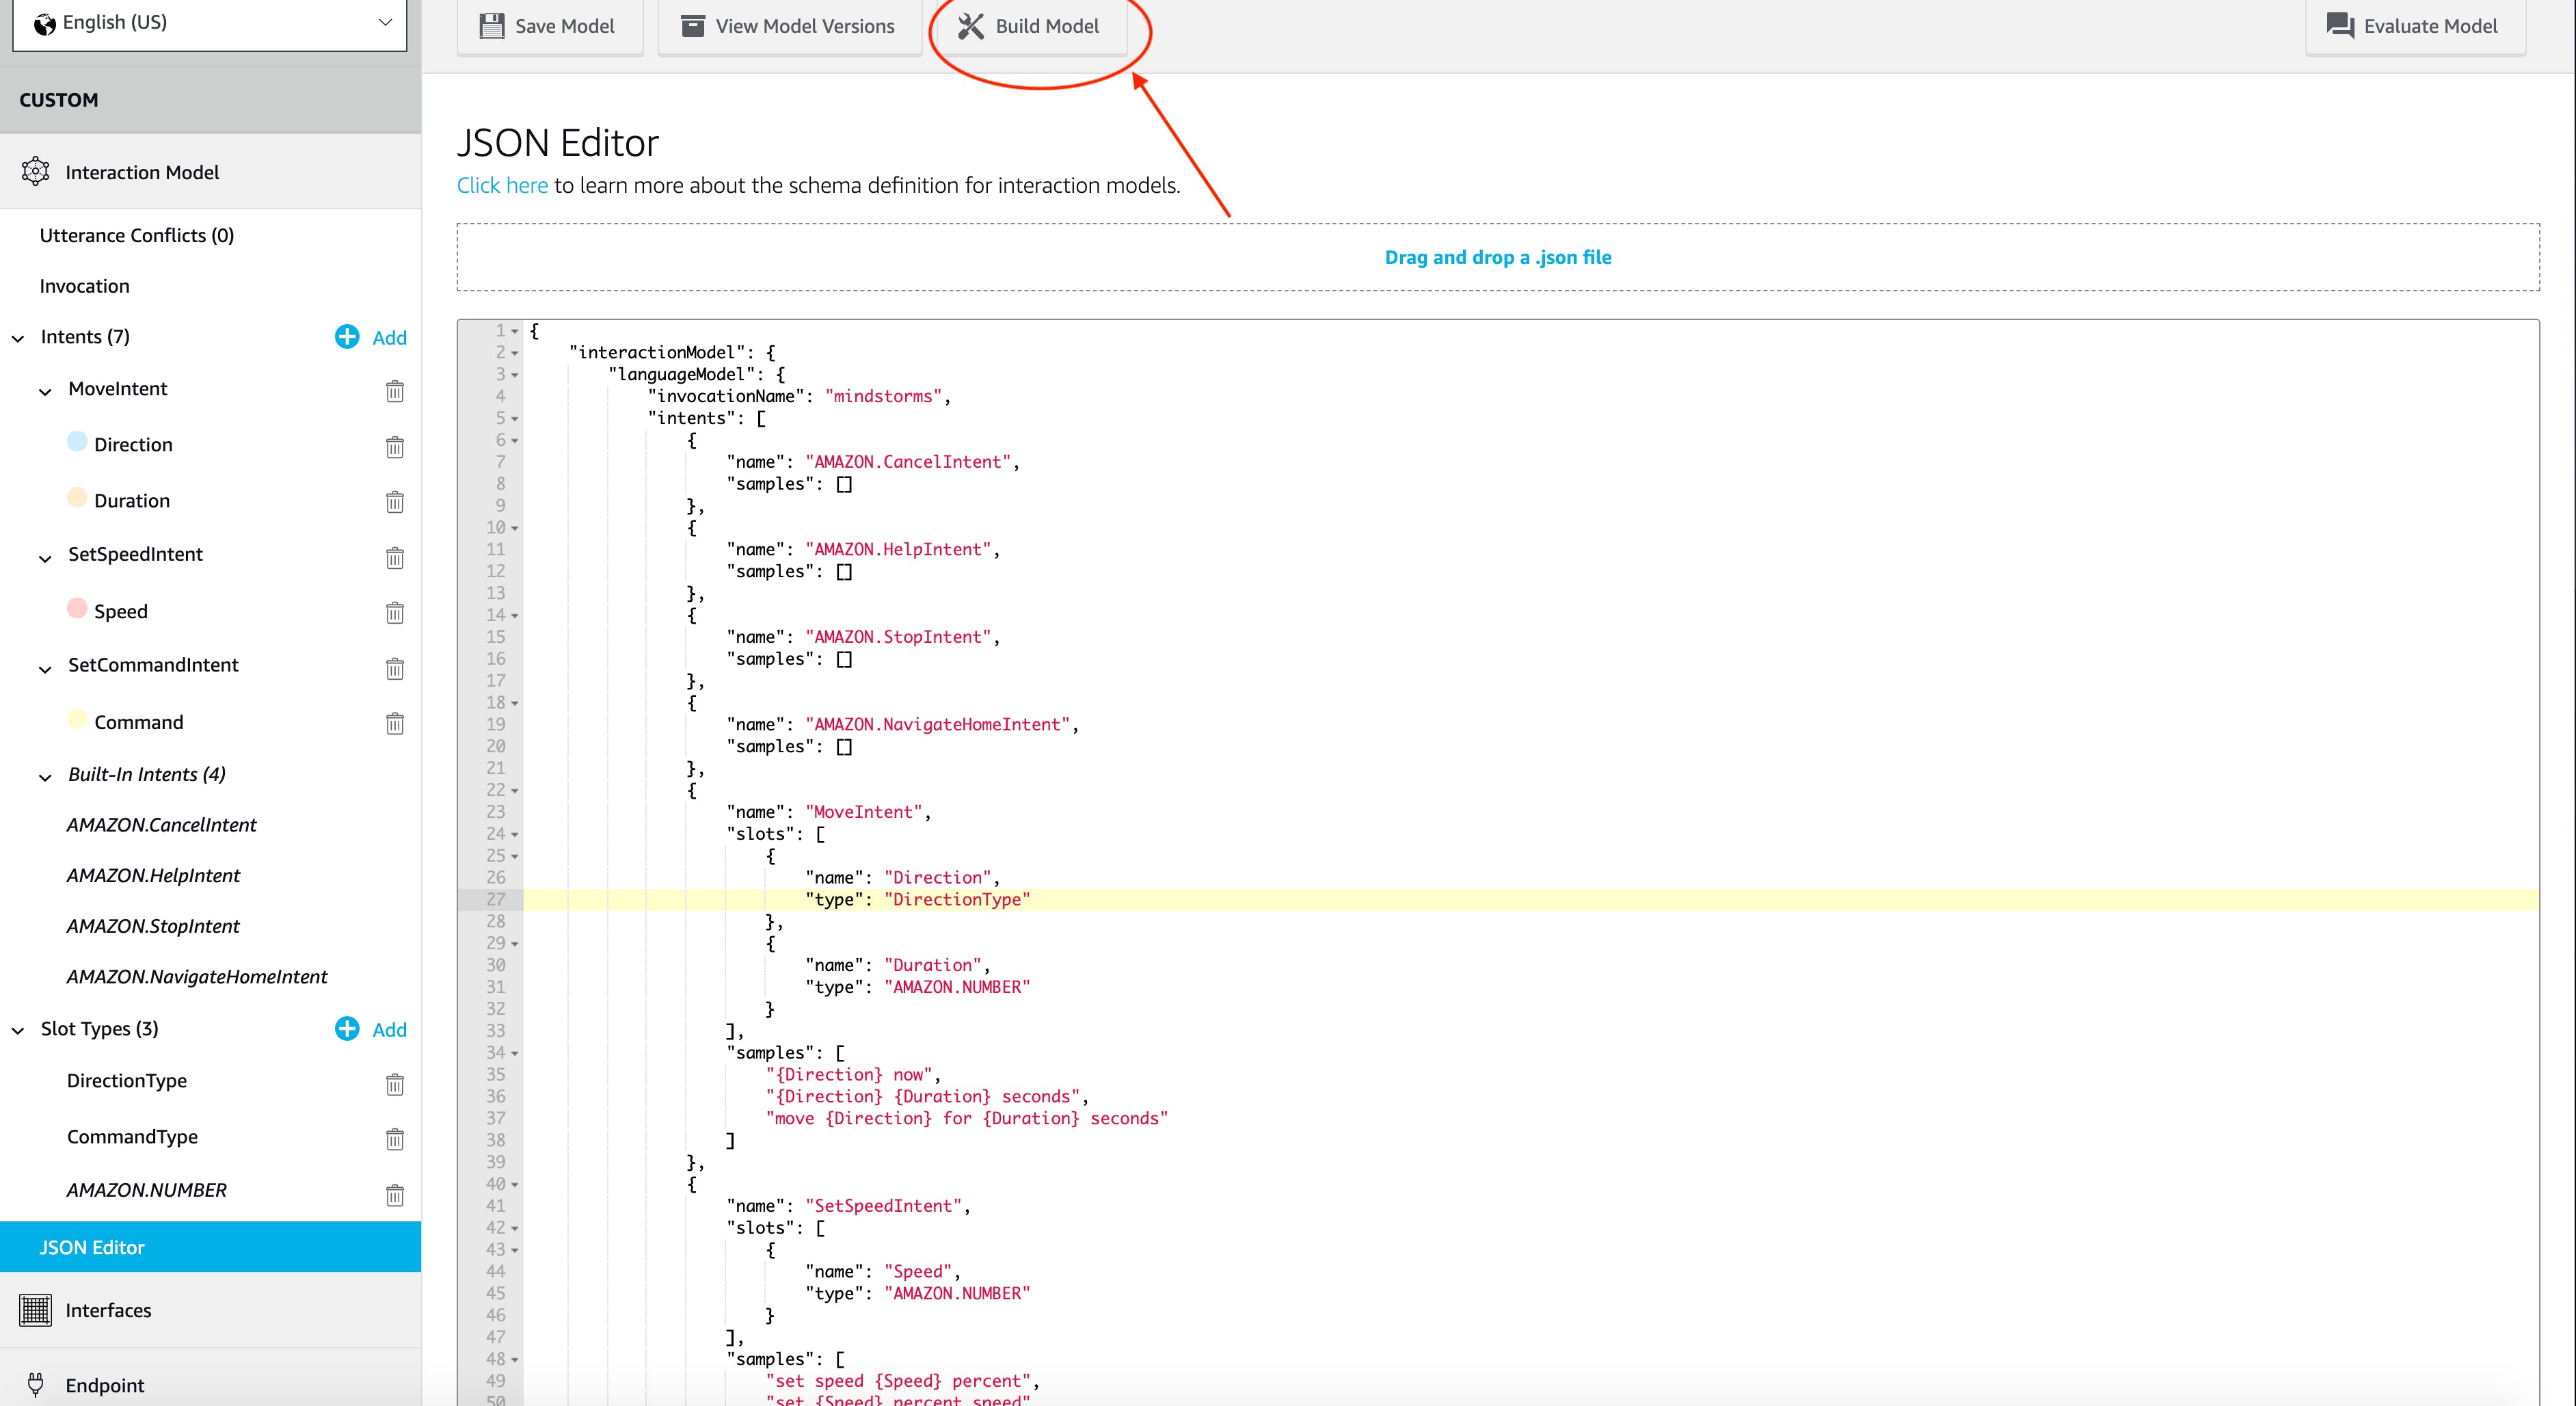Click the Evaluate Model button
Viewport: 2576px width, 1406px height.
2415,26
